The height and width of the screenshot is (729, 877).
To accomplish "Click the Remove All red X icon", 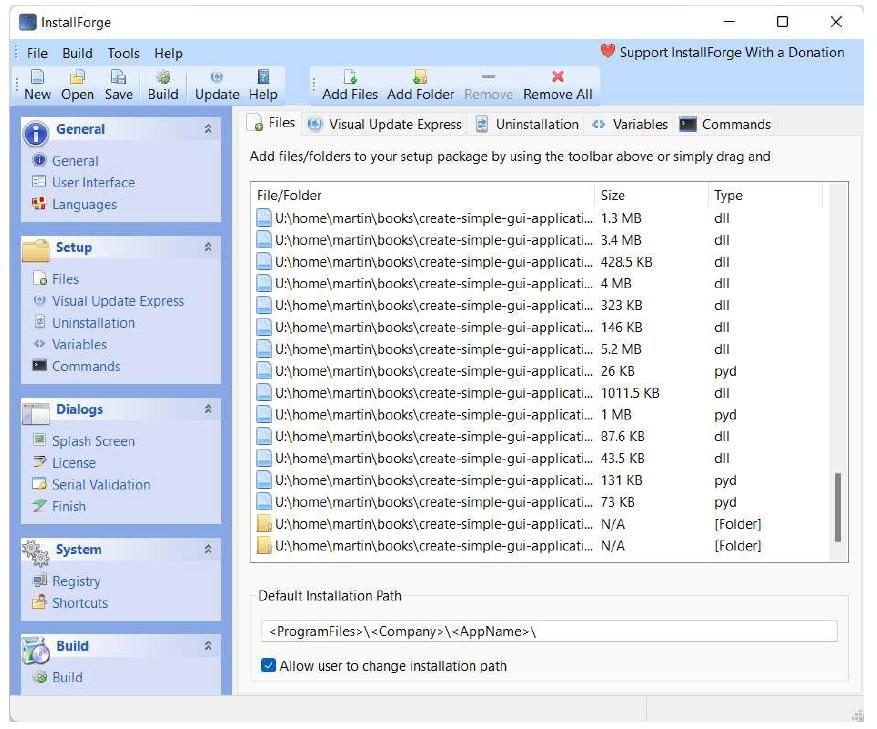I will [558, 78].
